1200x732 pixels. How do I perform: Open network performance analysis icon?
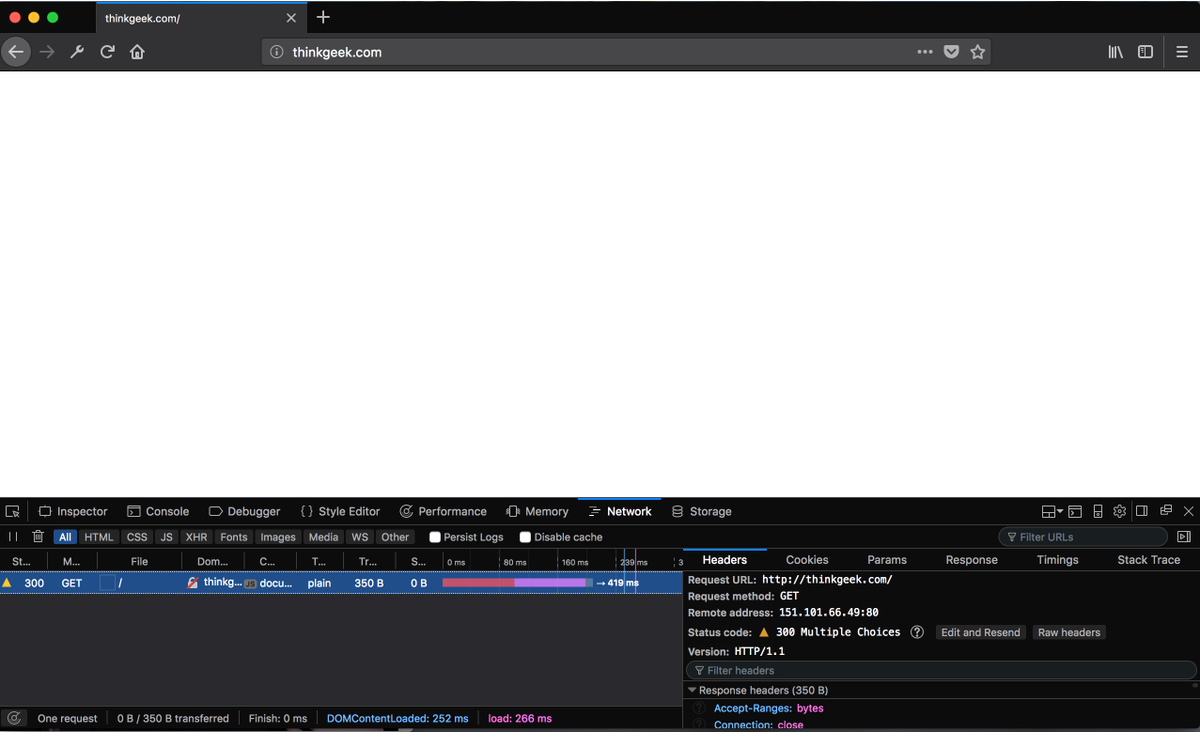pyautogui.click(x=13, y=718)
